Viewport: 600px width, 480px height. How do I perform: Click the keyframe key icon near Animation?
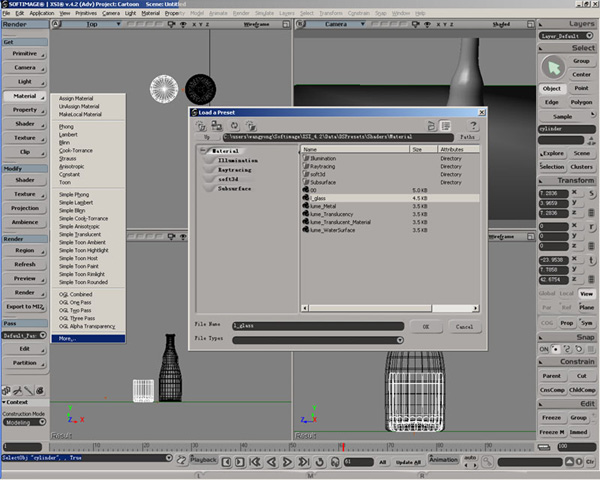488,462
